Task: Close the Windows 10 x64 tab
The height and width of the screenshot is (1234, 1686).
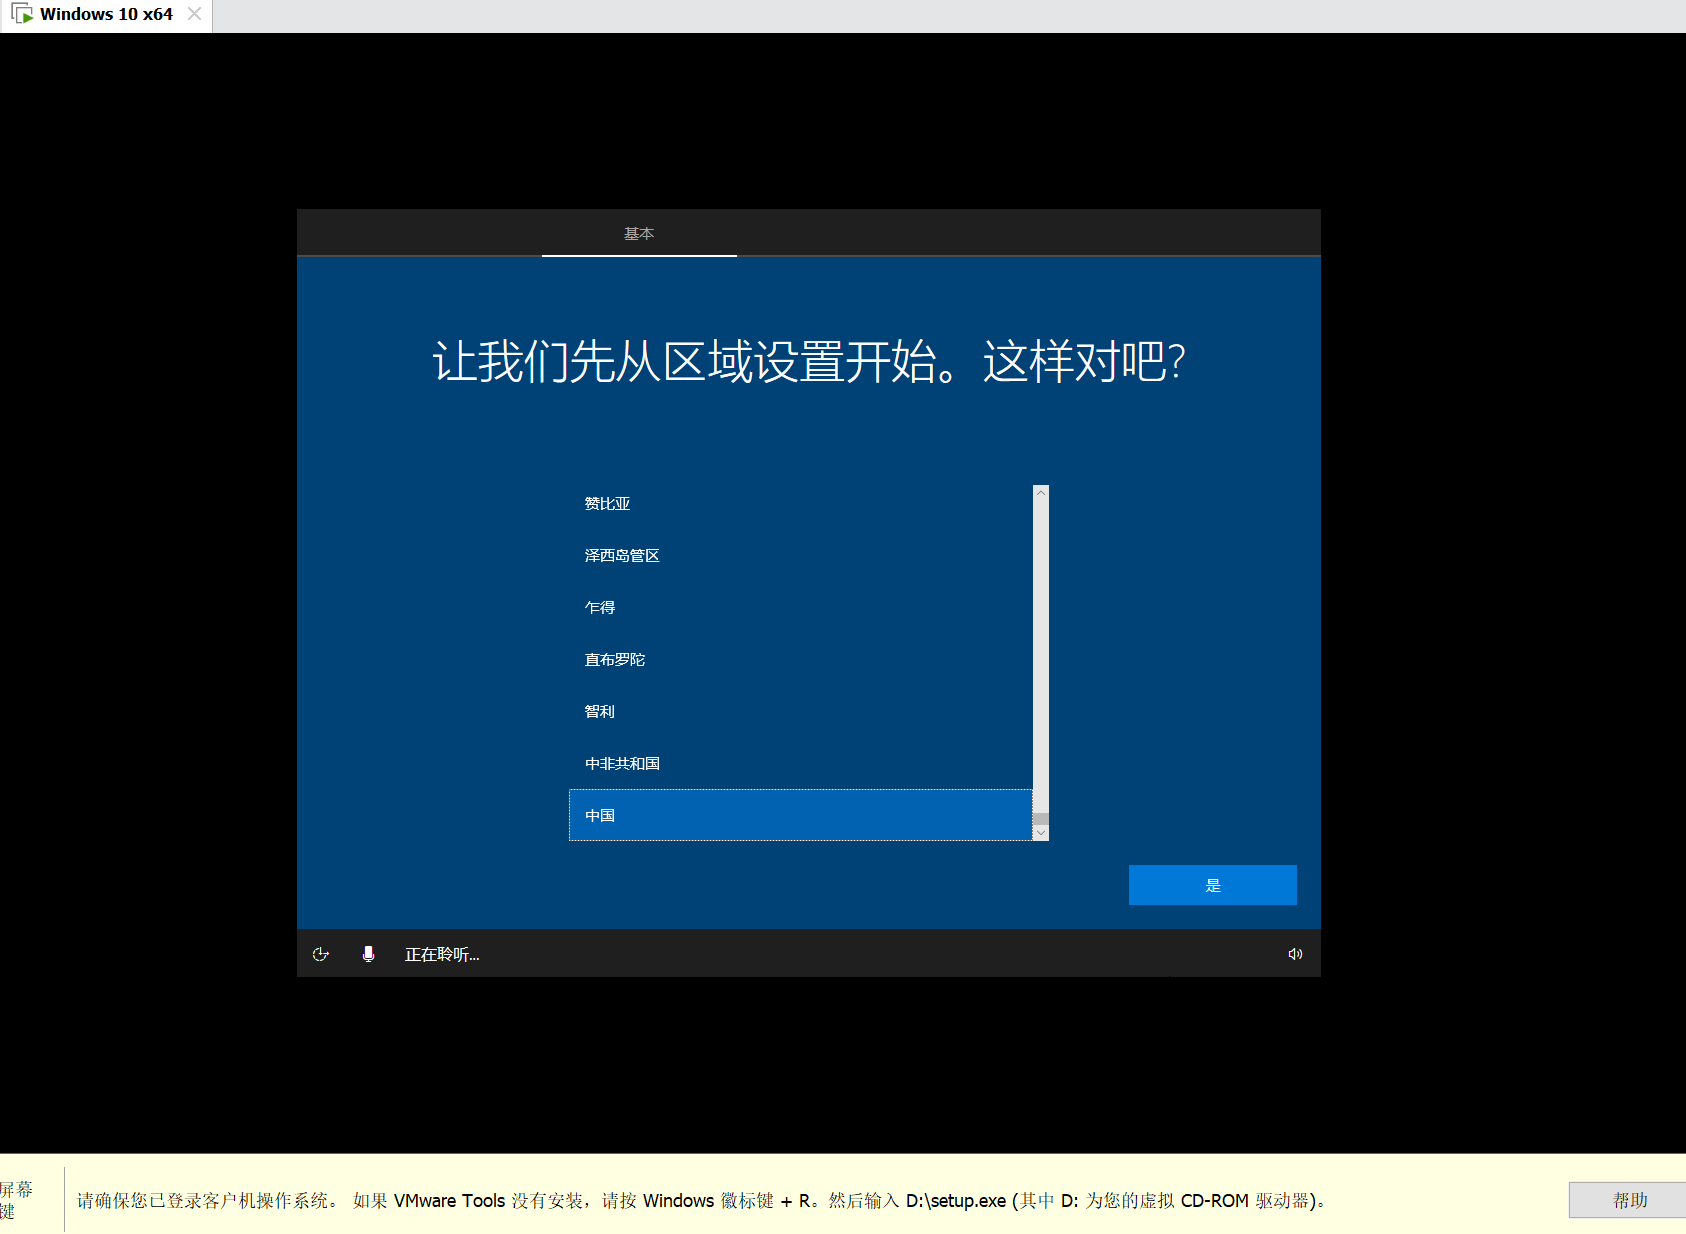Action: click(x=195, y=14)
